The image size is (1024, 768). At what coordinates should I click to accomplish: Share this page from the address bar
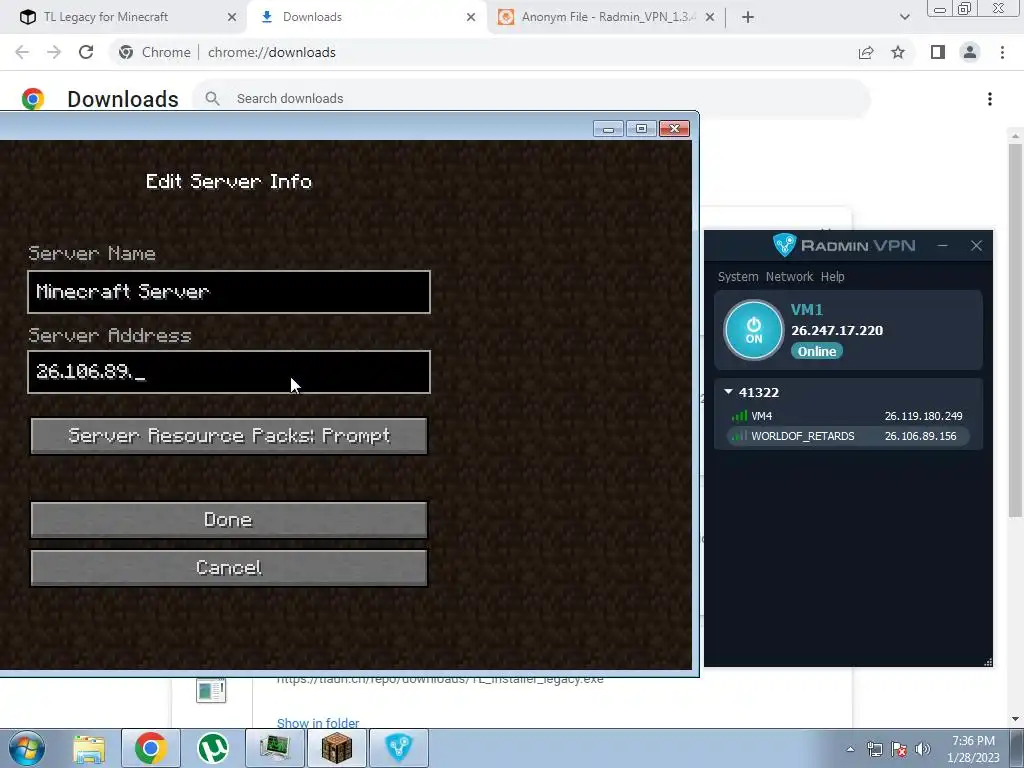(866, 52)
